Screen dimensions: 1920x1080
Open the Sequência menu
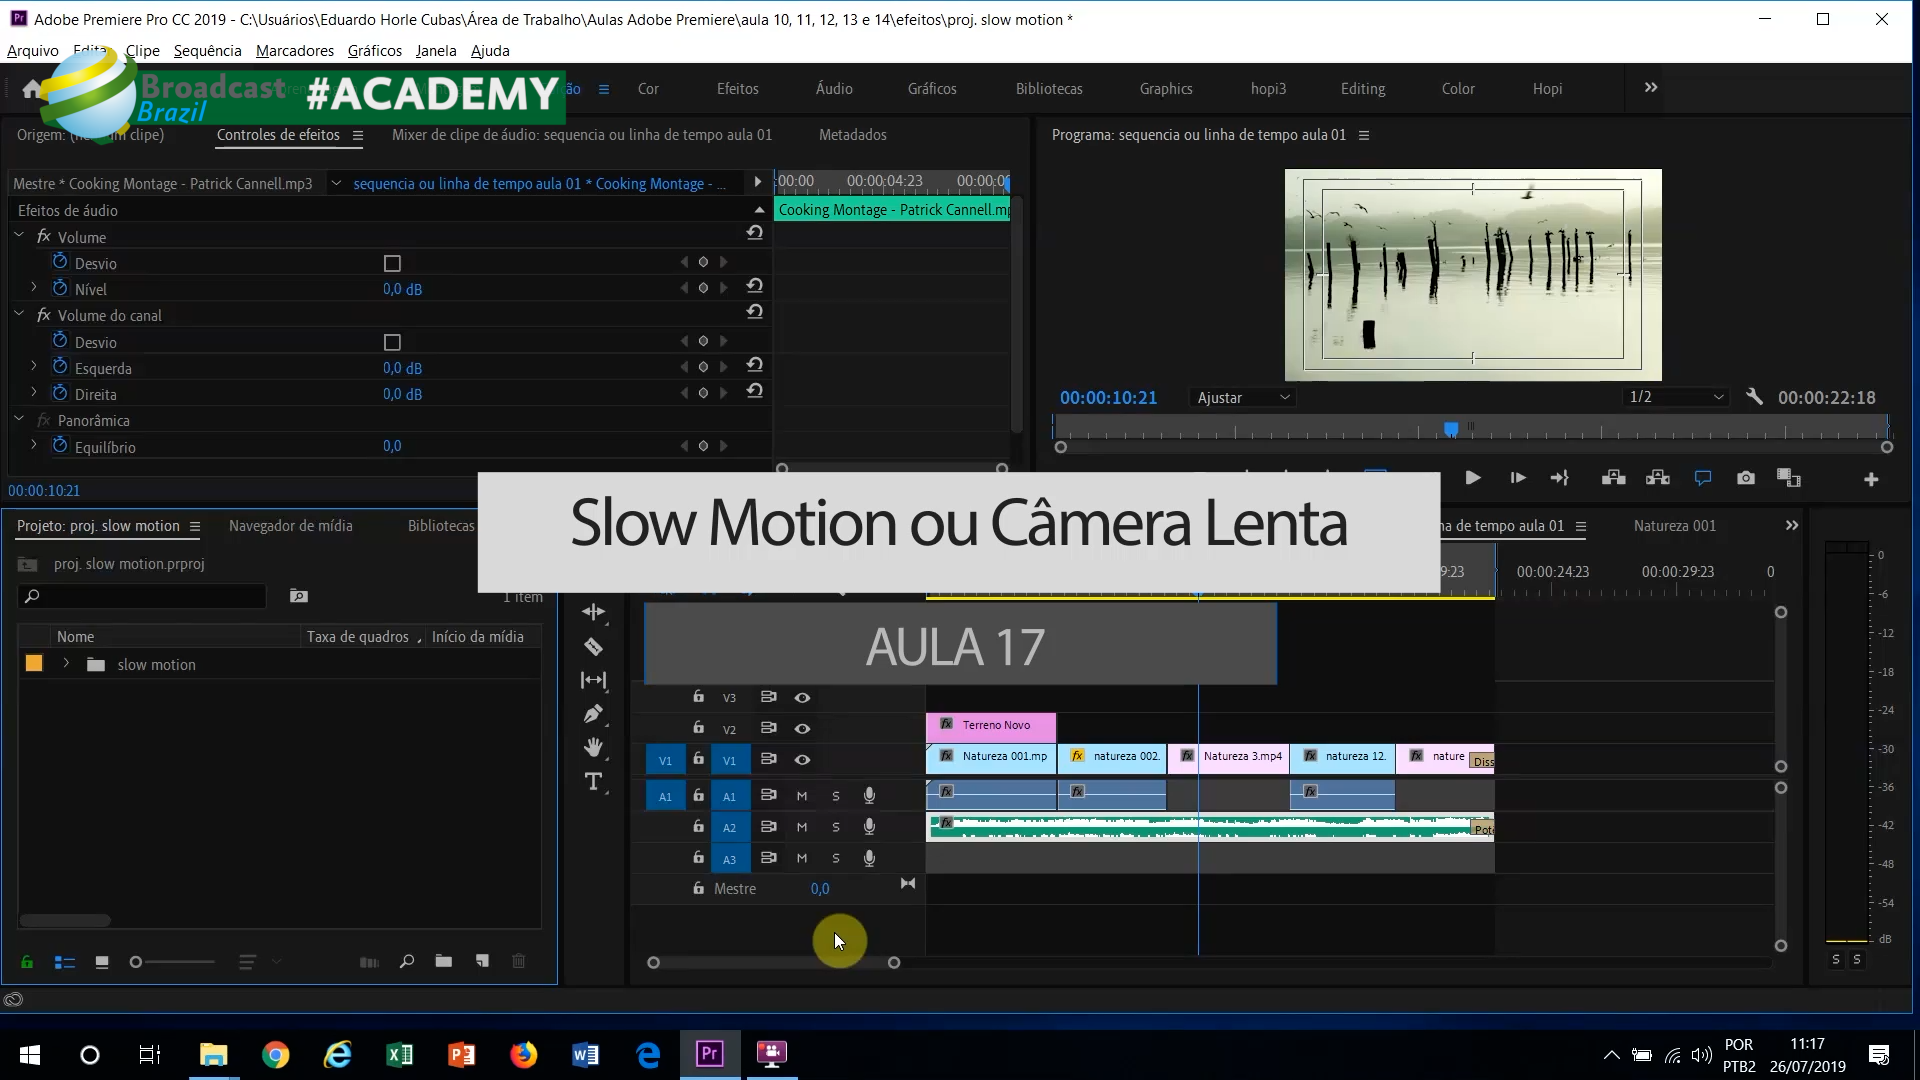(207, 51)
